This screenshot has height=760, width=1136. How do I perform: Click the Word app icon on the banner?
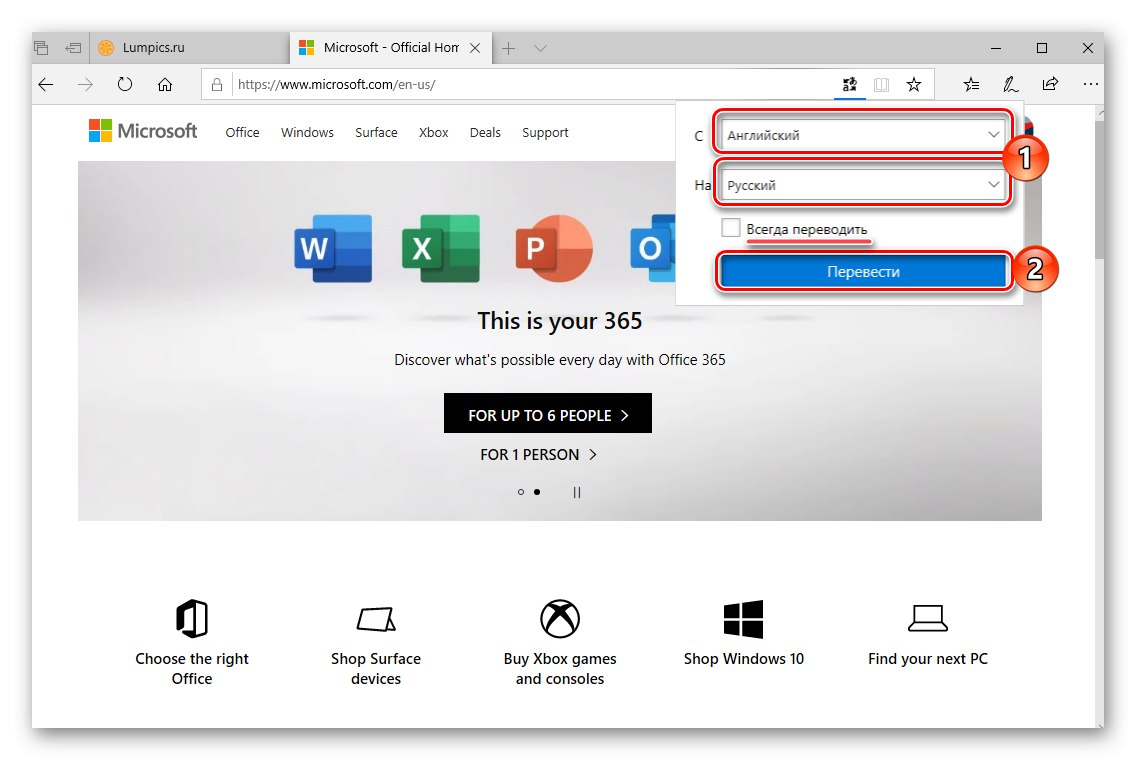coord(334,248)
